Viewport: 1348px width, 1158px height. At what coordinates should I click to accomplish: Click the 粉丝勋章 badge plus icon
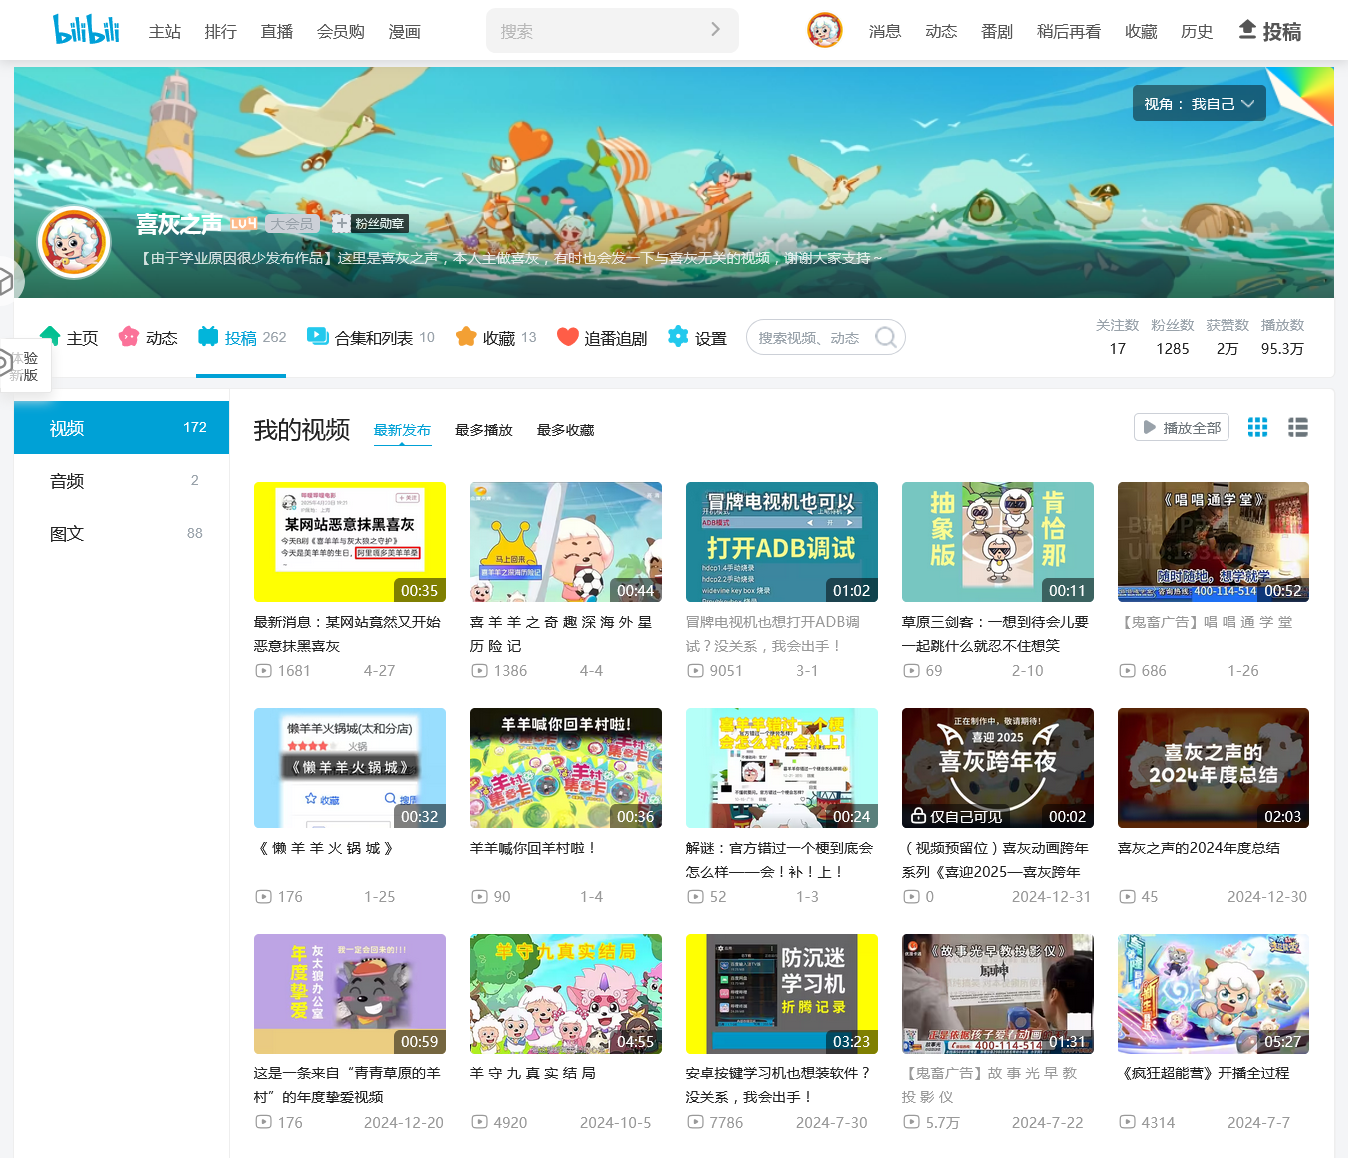(x=341, y=223)
